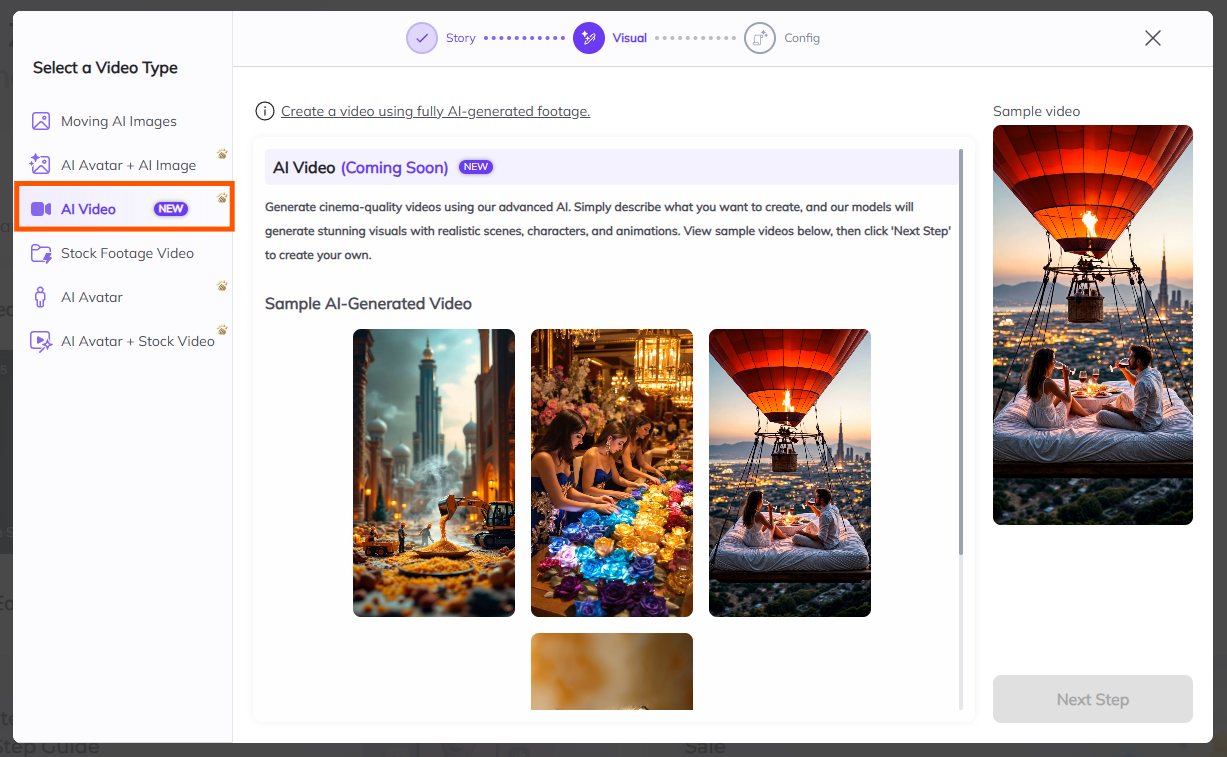Click the Sample video label
This screenshot has width=1227, height=757.
pos(1037,111)
